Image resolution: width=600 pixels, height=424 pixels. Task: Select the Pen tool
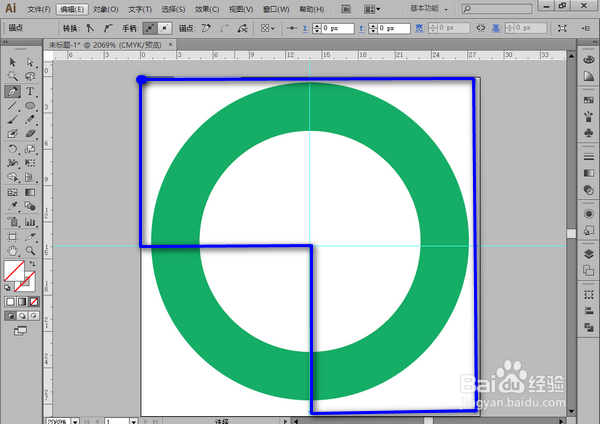pyautogui.click(x=12, y=91)
